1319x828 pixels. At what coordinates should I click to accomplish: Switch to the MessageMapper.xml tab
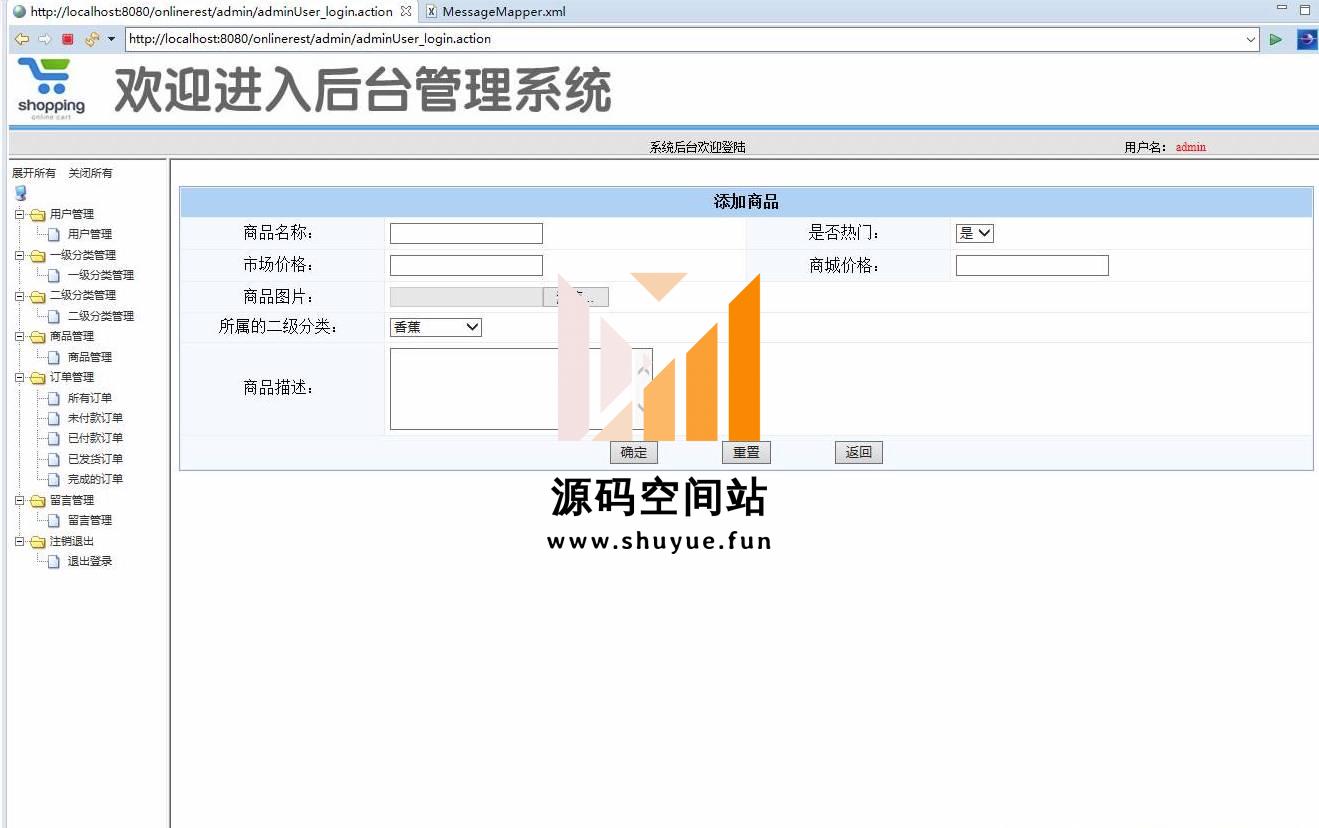(x=496, y=11)
